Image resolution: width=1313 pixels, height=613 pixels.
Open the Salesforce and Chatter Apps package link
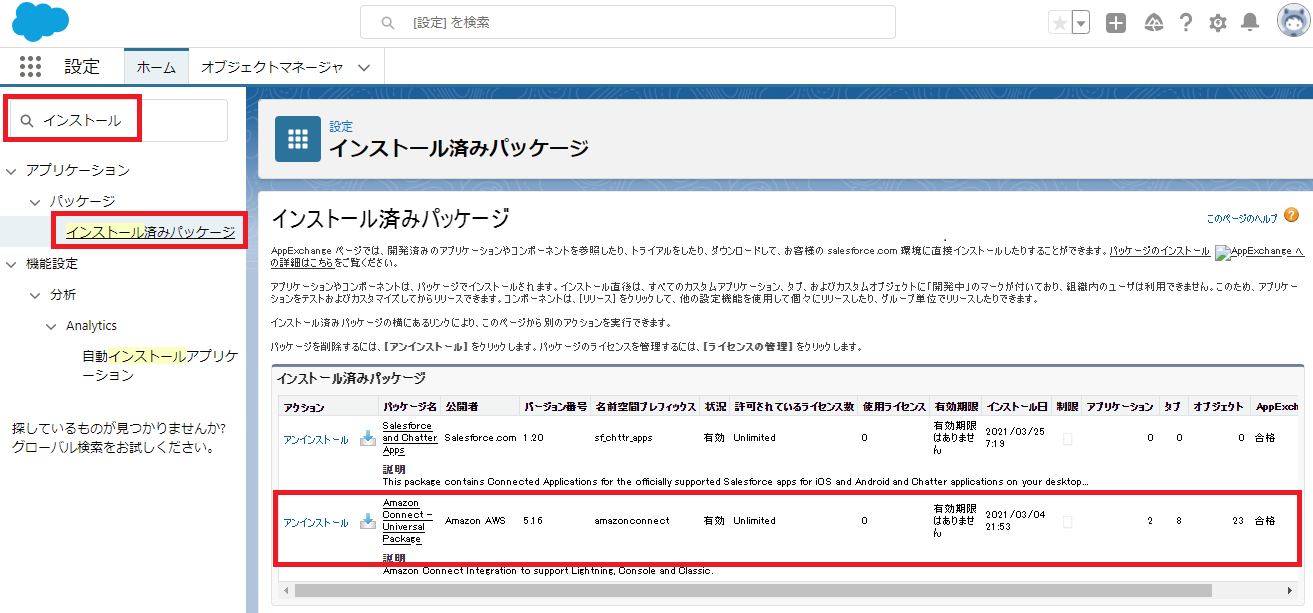pos(409,438)
